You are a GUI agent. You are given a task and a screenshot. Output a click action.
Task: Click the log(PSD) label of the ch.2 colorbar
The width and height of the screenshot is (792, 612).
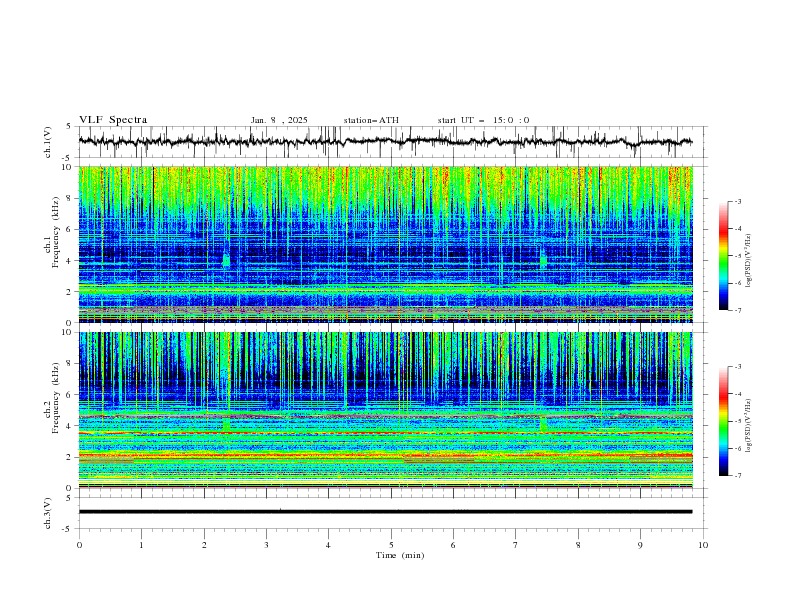749,426
